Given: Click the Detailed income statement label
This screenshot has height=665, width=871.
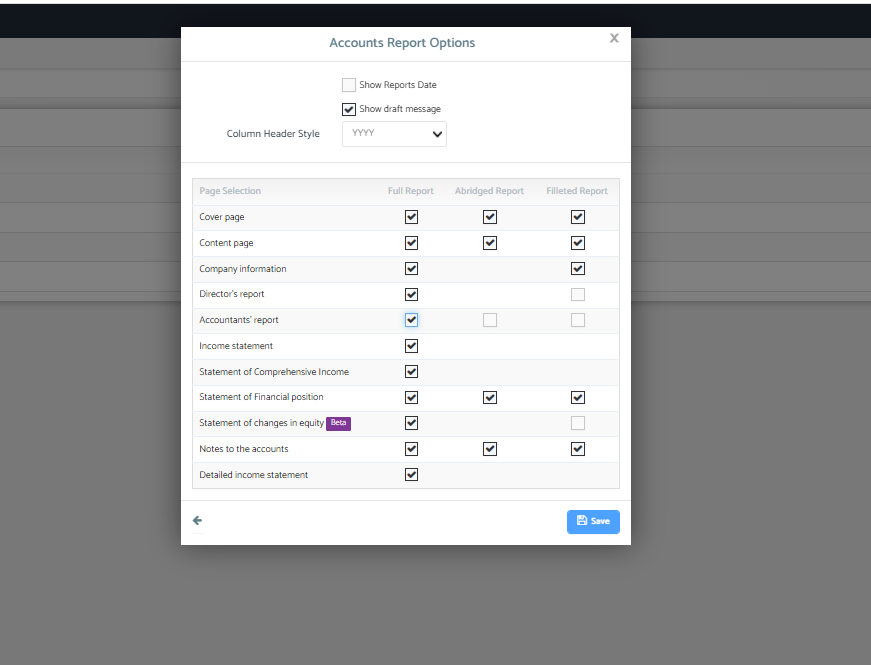Looking at the screenshot, I should [x=253, y=475].
